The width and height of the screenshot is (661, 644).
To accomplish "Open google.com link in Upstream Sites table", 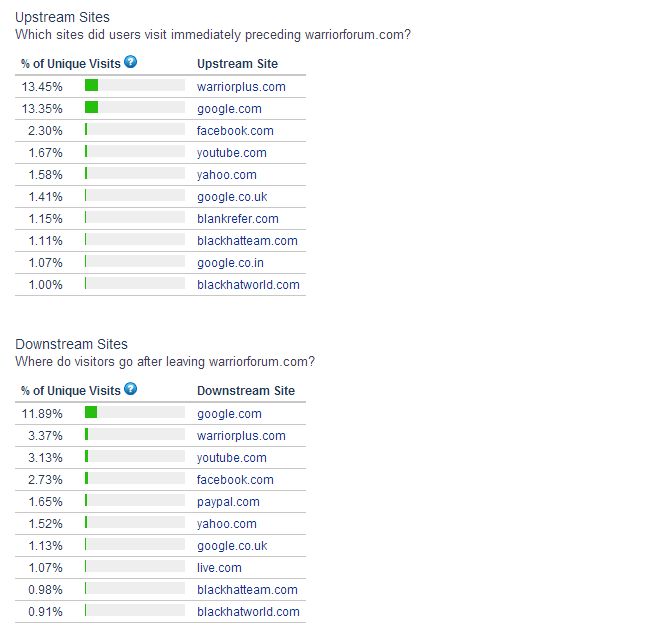I will [229, 109].
